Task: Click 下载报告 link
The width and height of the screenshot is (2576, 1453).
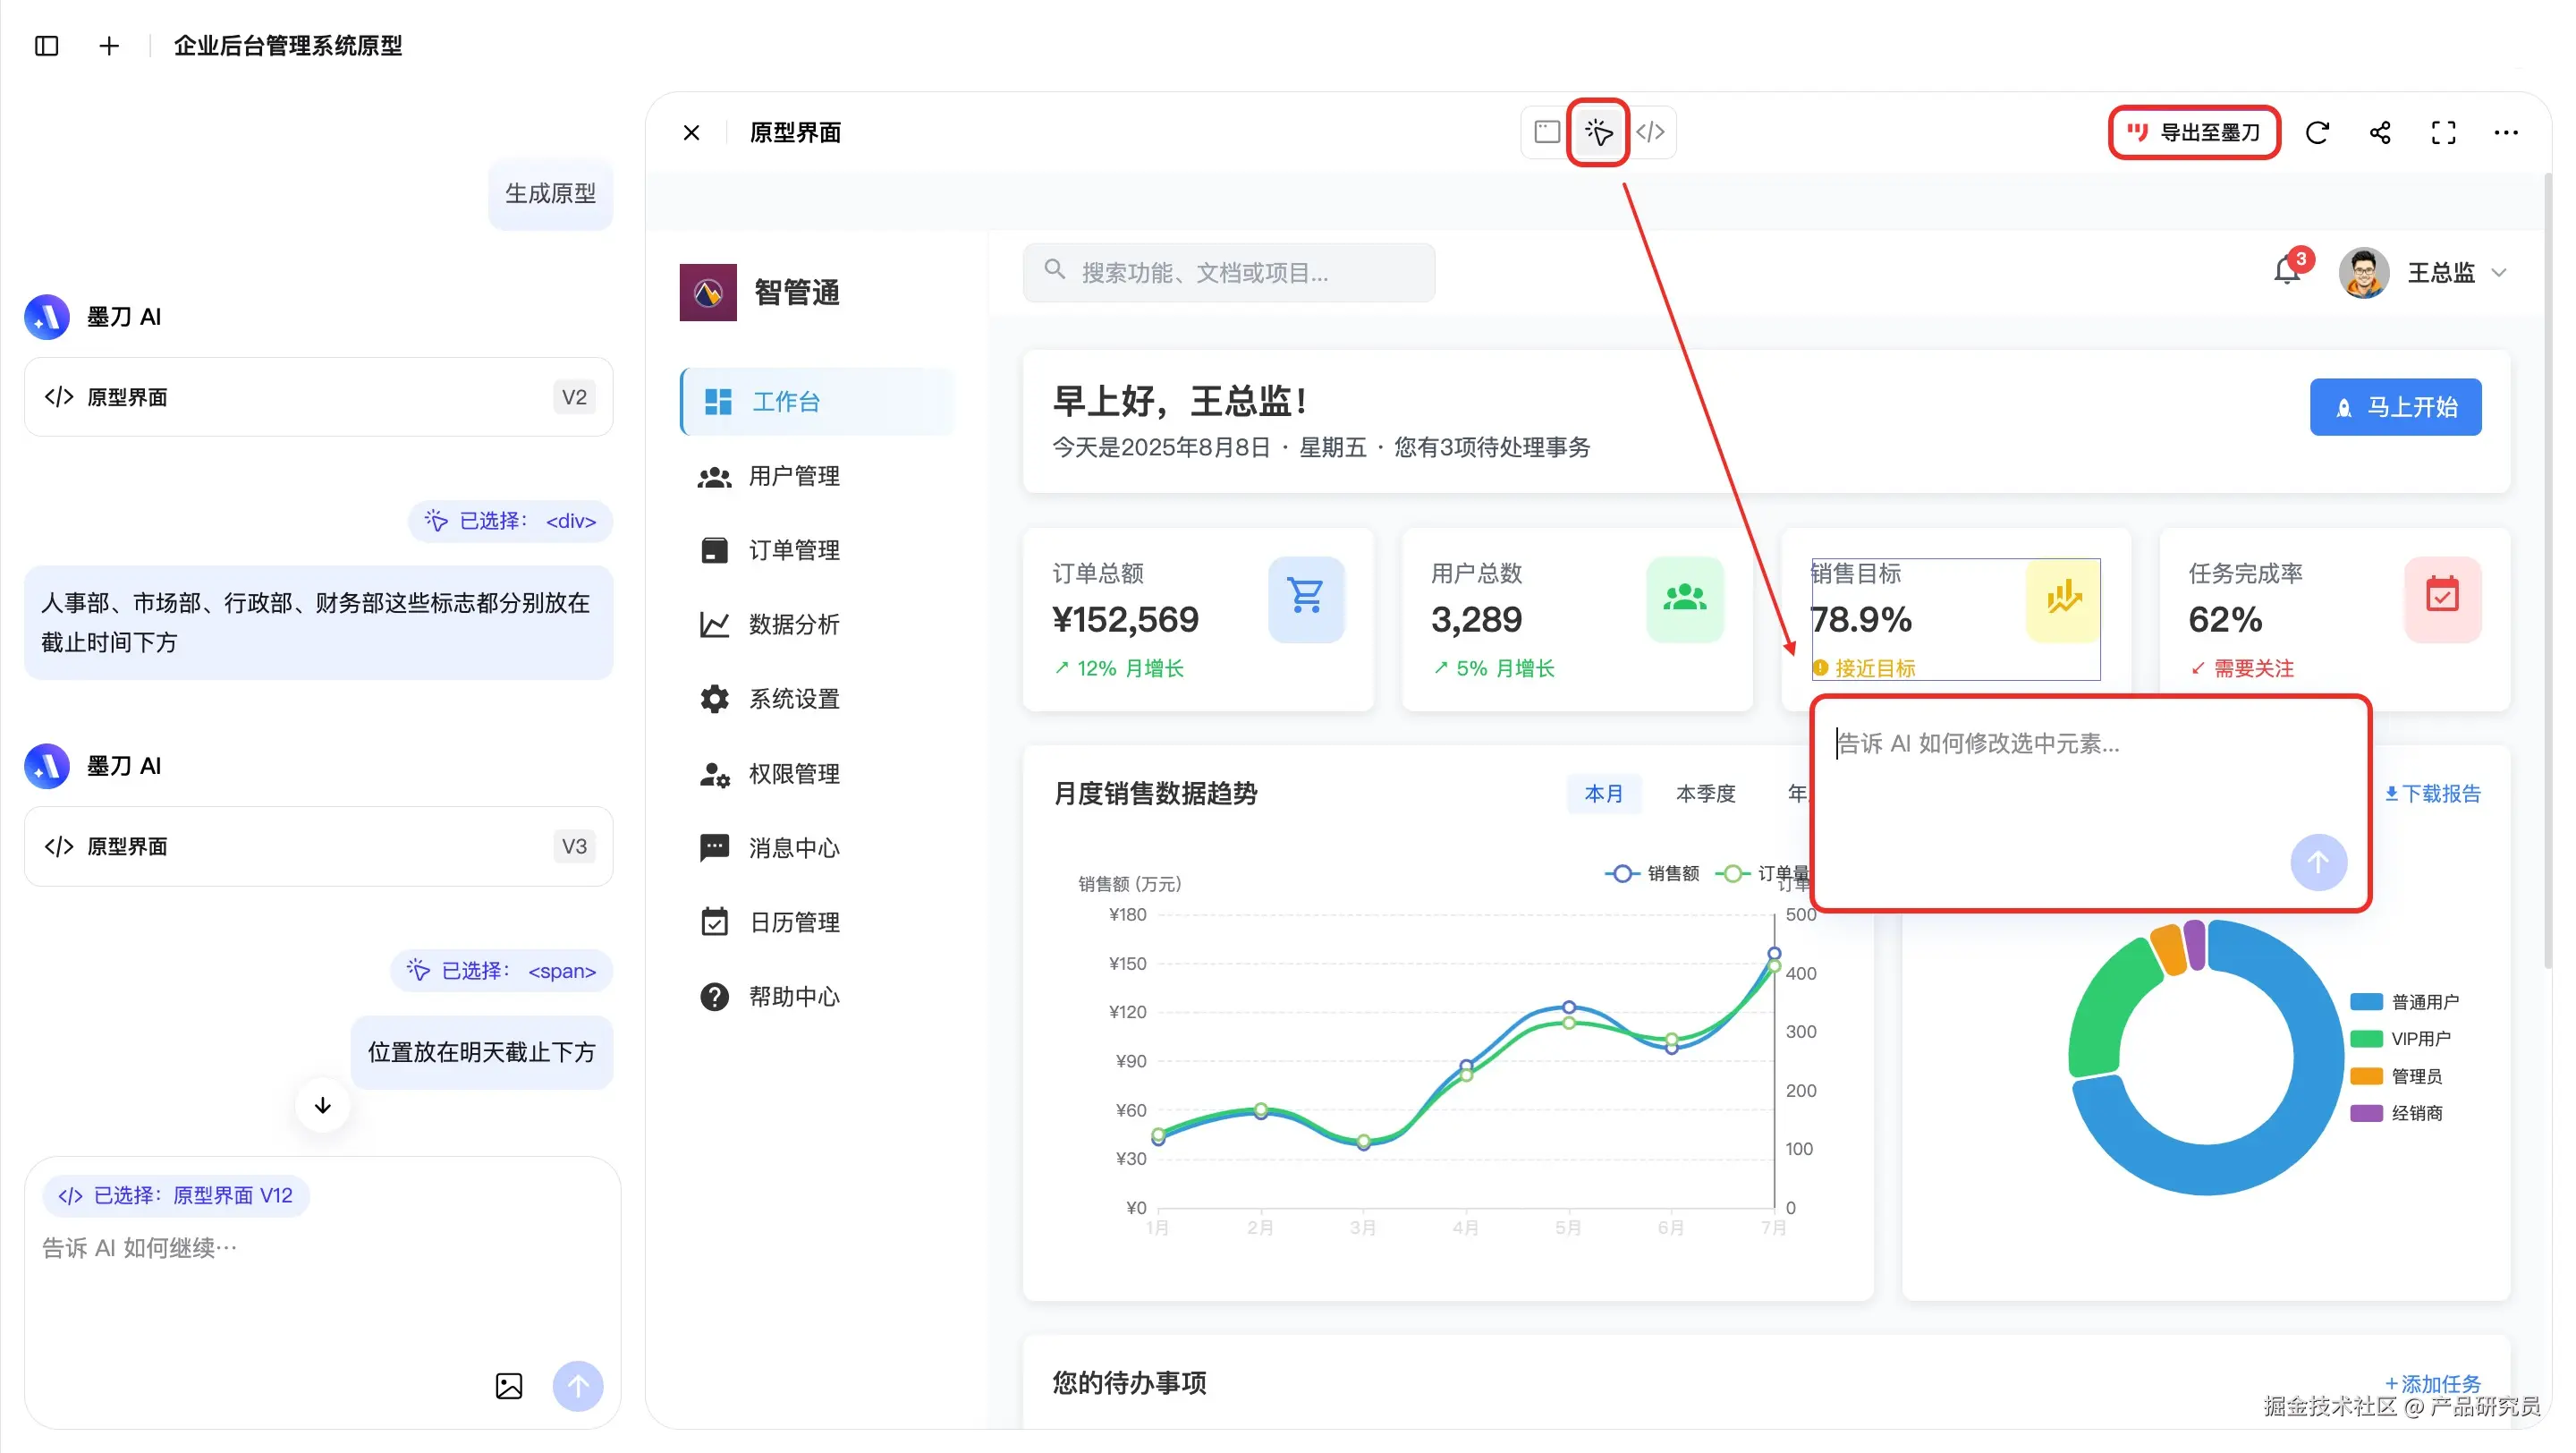Action: (x=2433, y=793)
